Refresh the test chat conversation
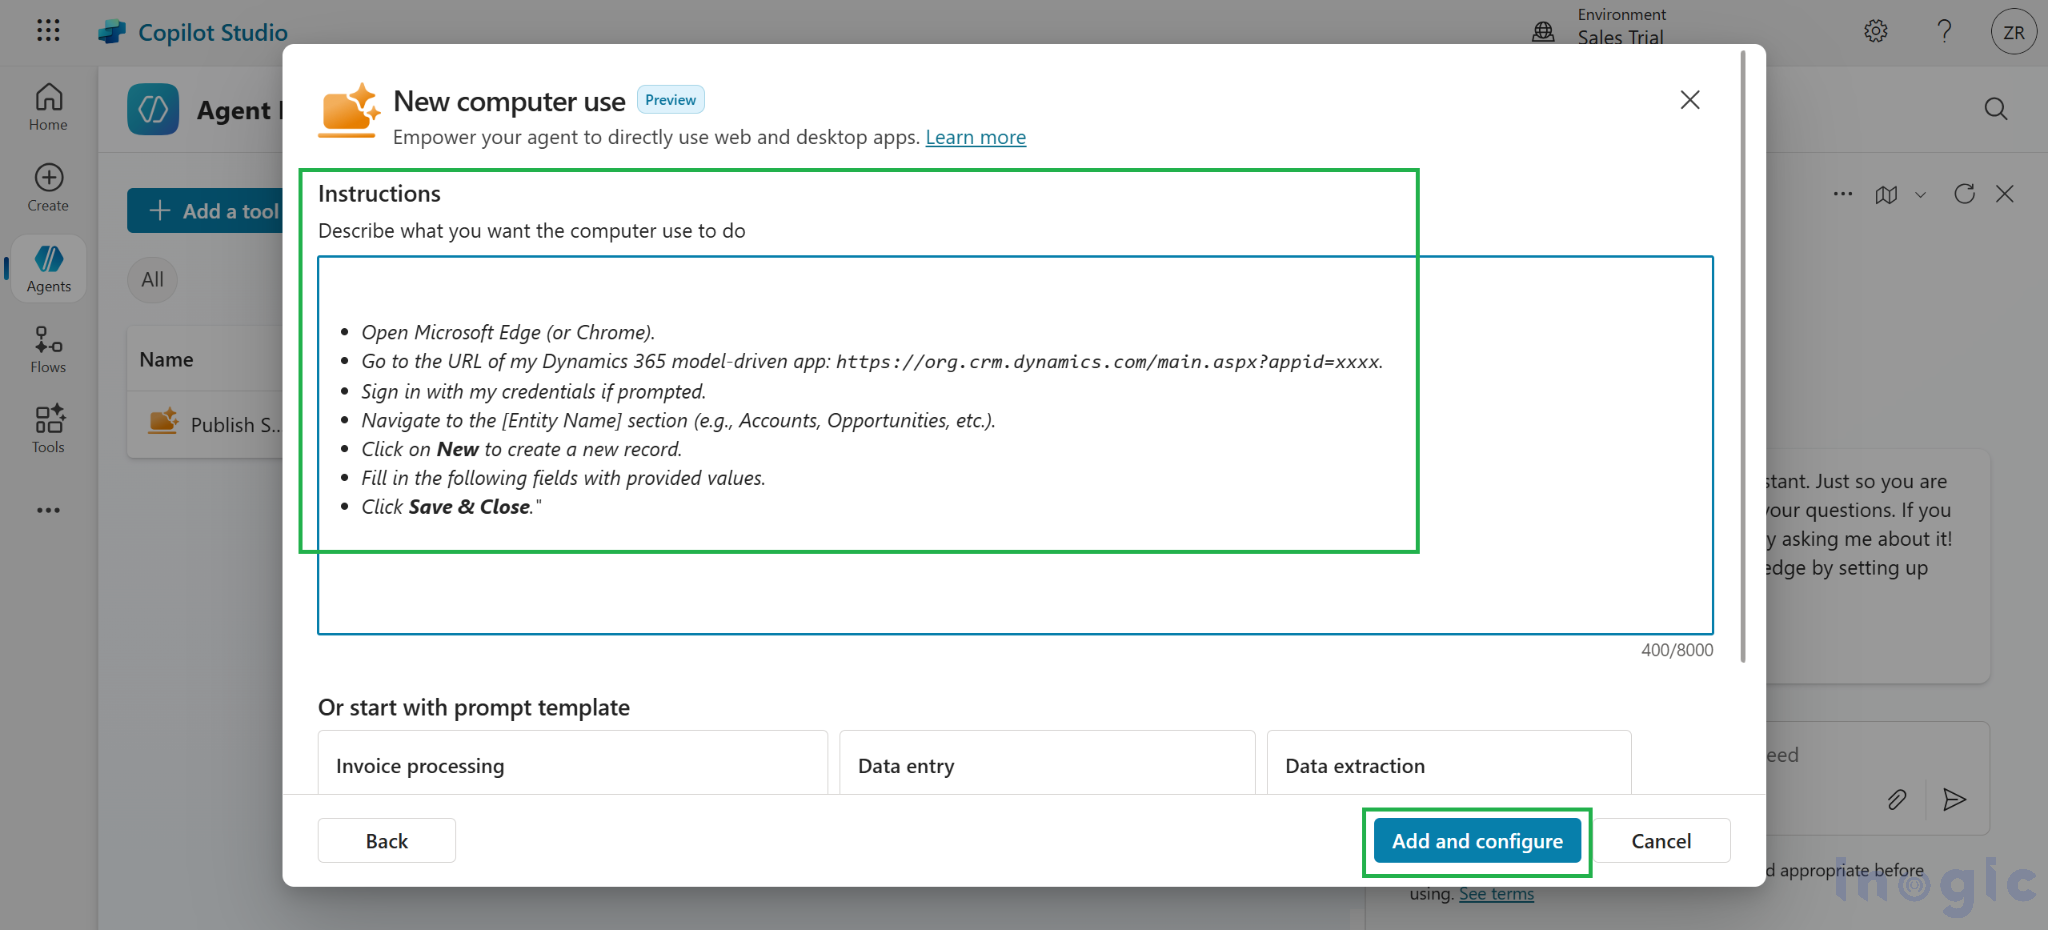 click(x=1964, y=194)
